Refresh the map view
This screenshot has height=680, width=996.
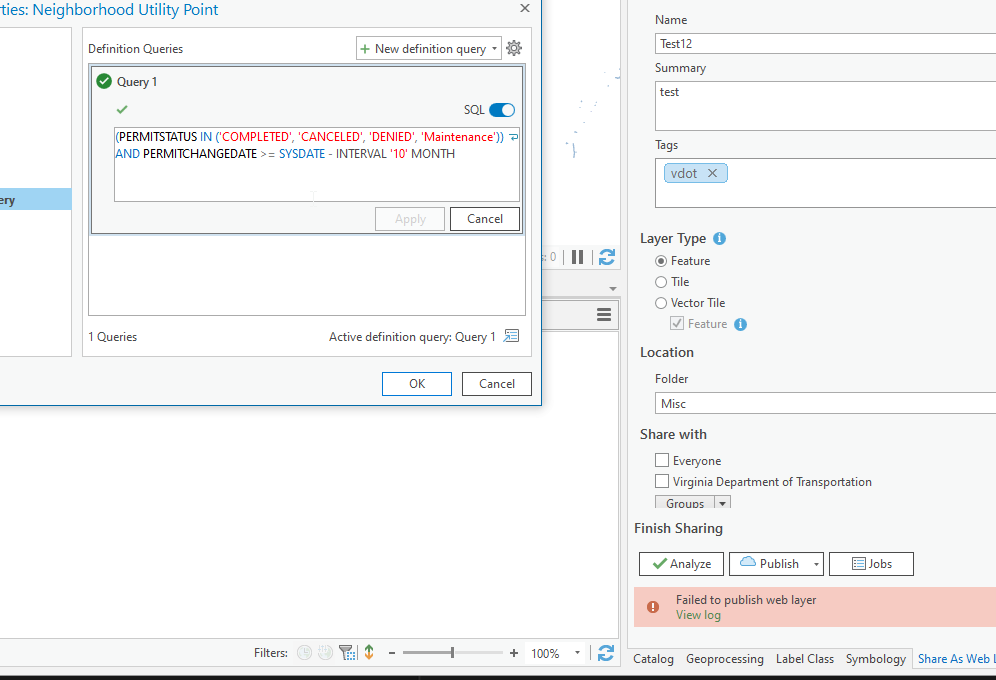(x=606, y=257)
